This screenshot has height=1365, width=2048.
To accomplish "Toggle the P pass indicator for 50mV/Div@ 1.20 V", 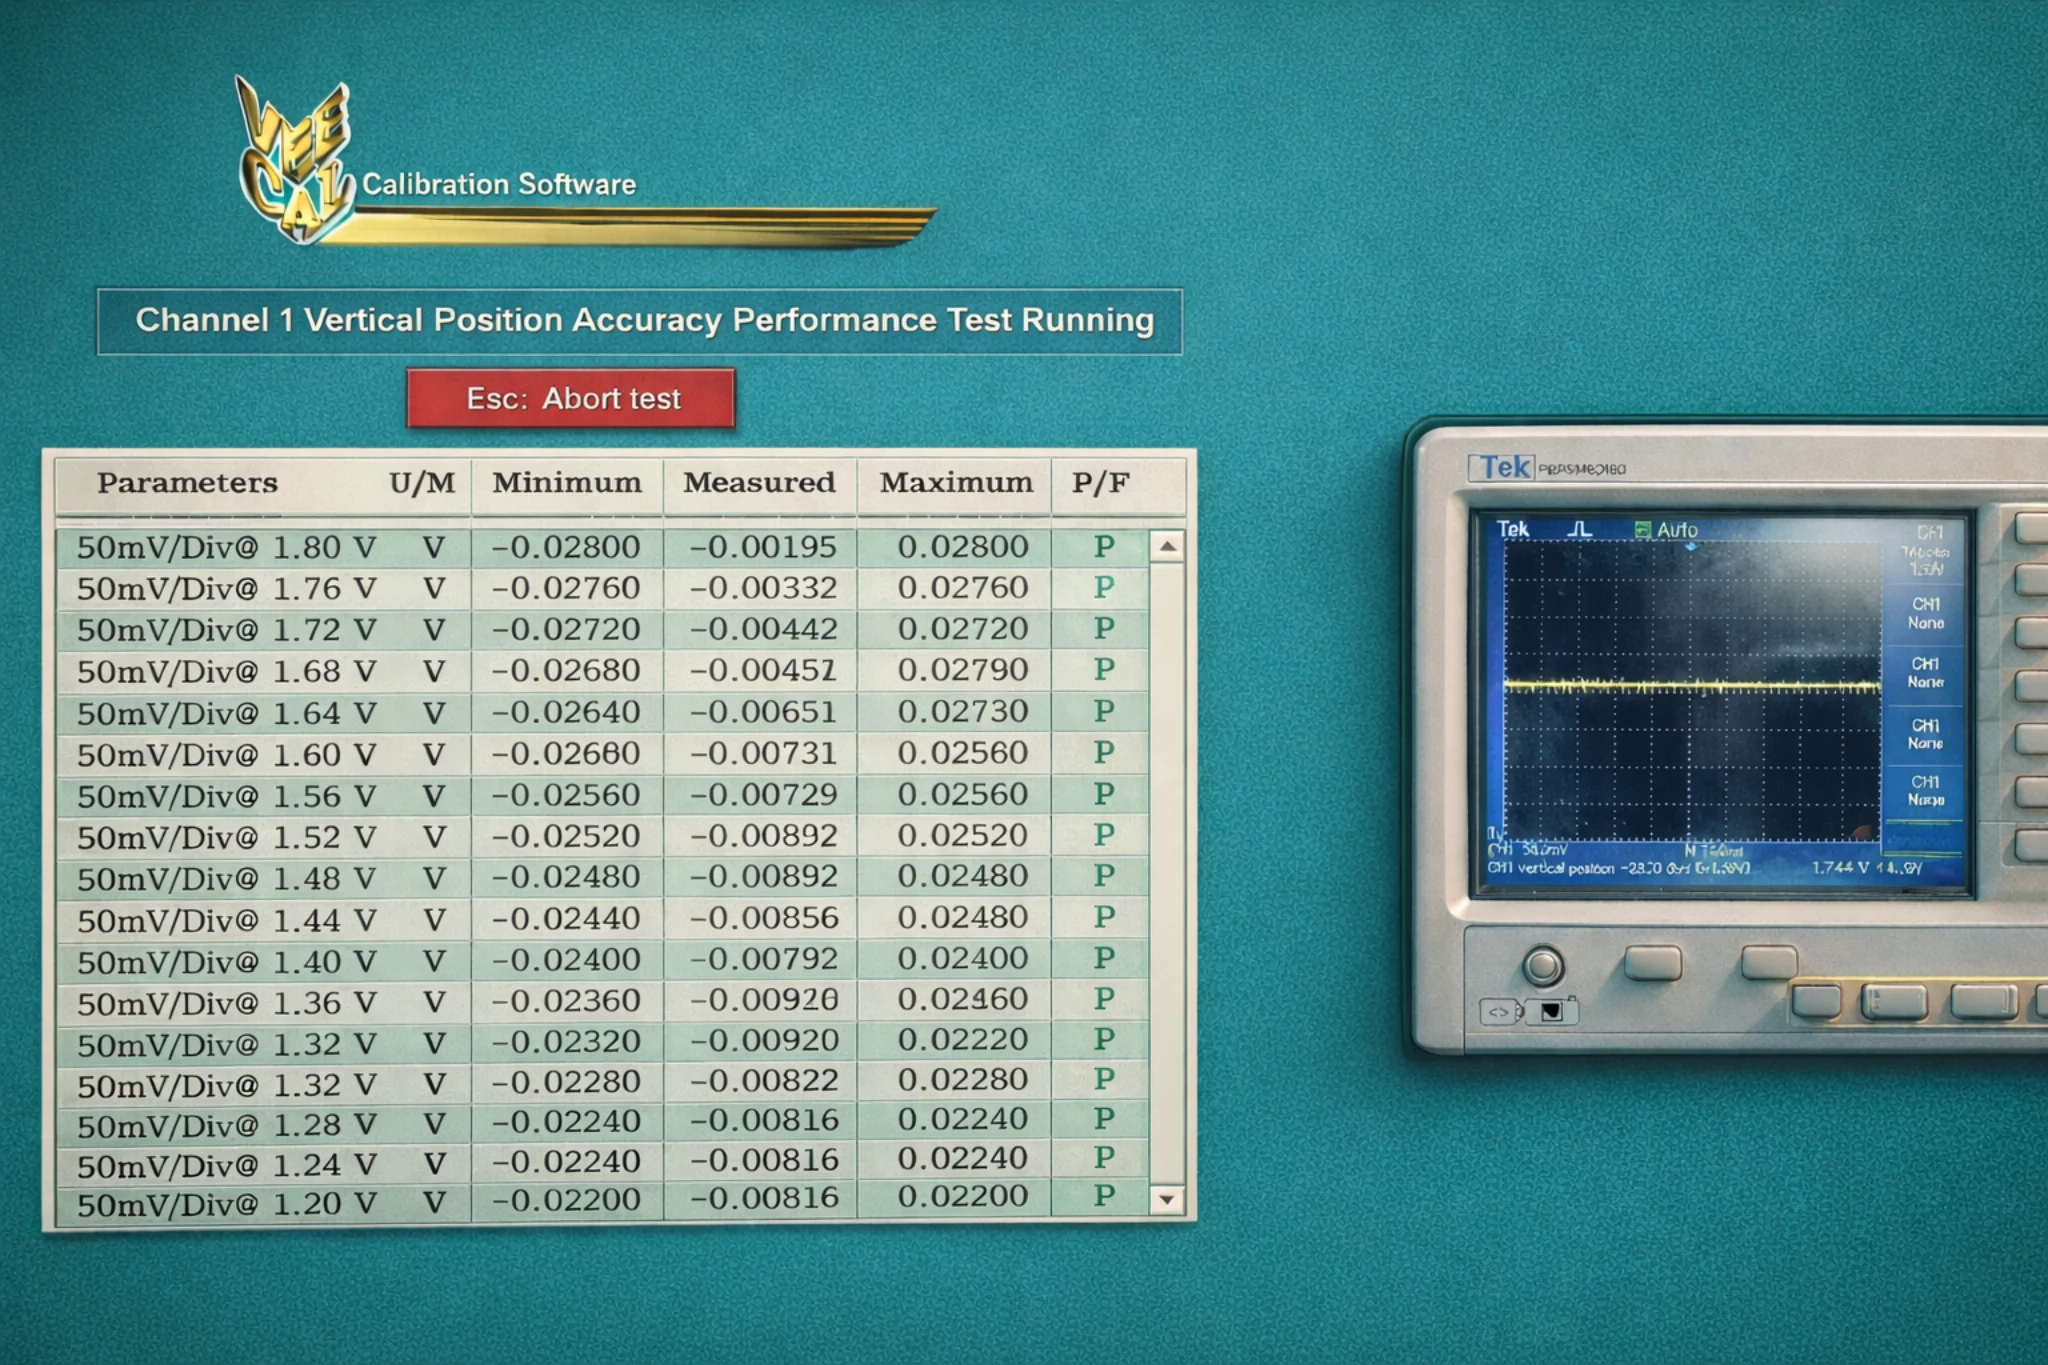I will 1102,1197.
